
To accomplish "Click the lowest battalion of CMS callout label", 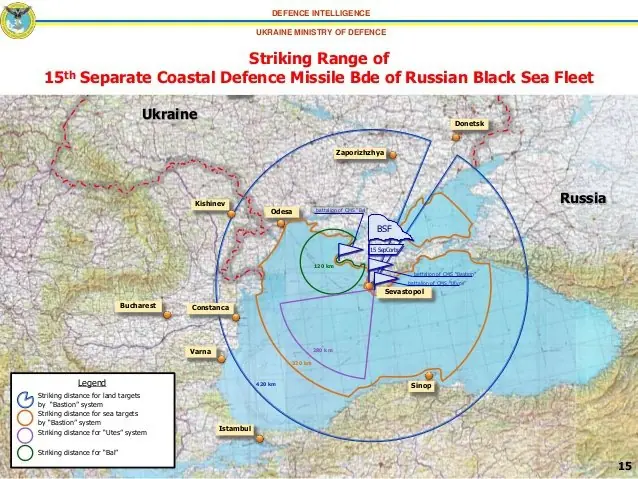I will tap(436, 283).
